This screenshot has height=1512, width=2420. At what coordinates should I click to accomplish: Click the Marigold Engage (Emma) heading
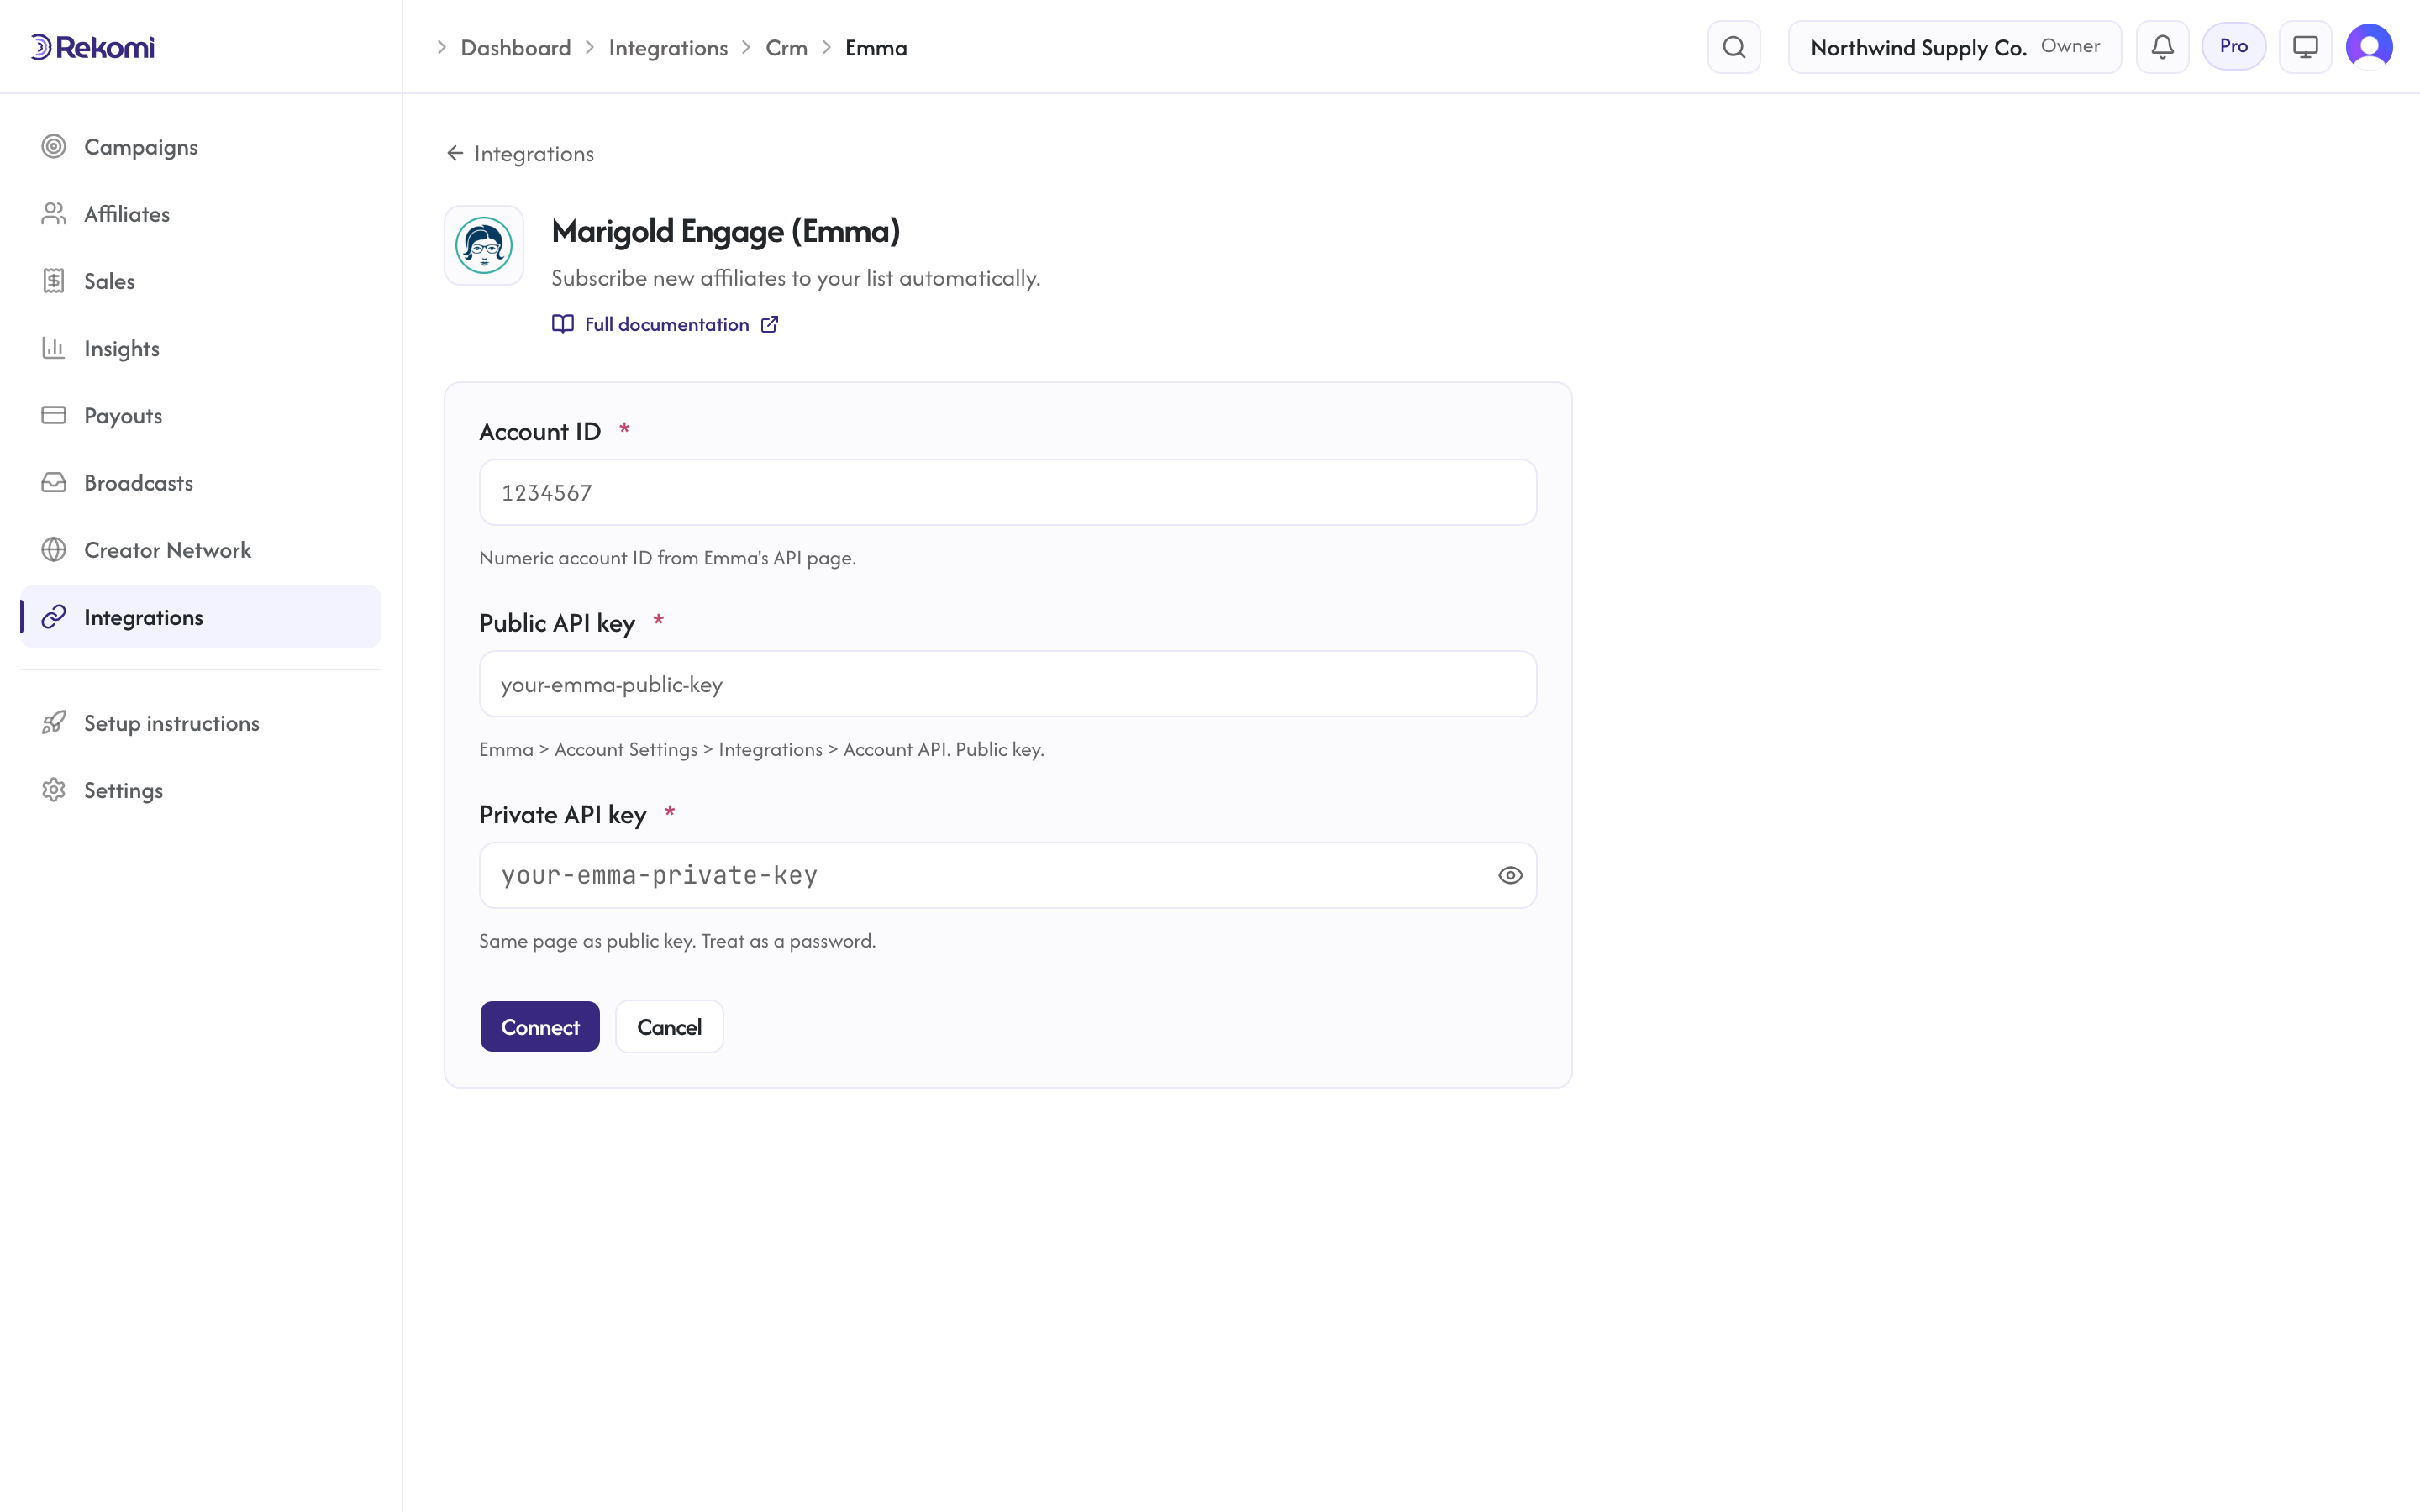(726, 231)
